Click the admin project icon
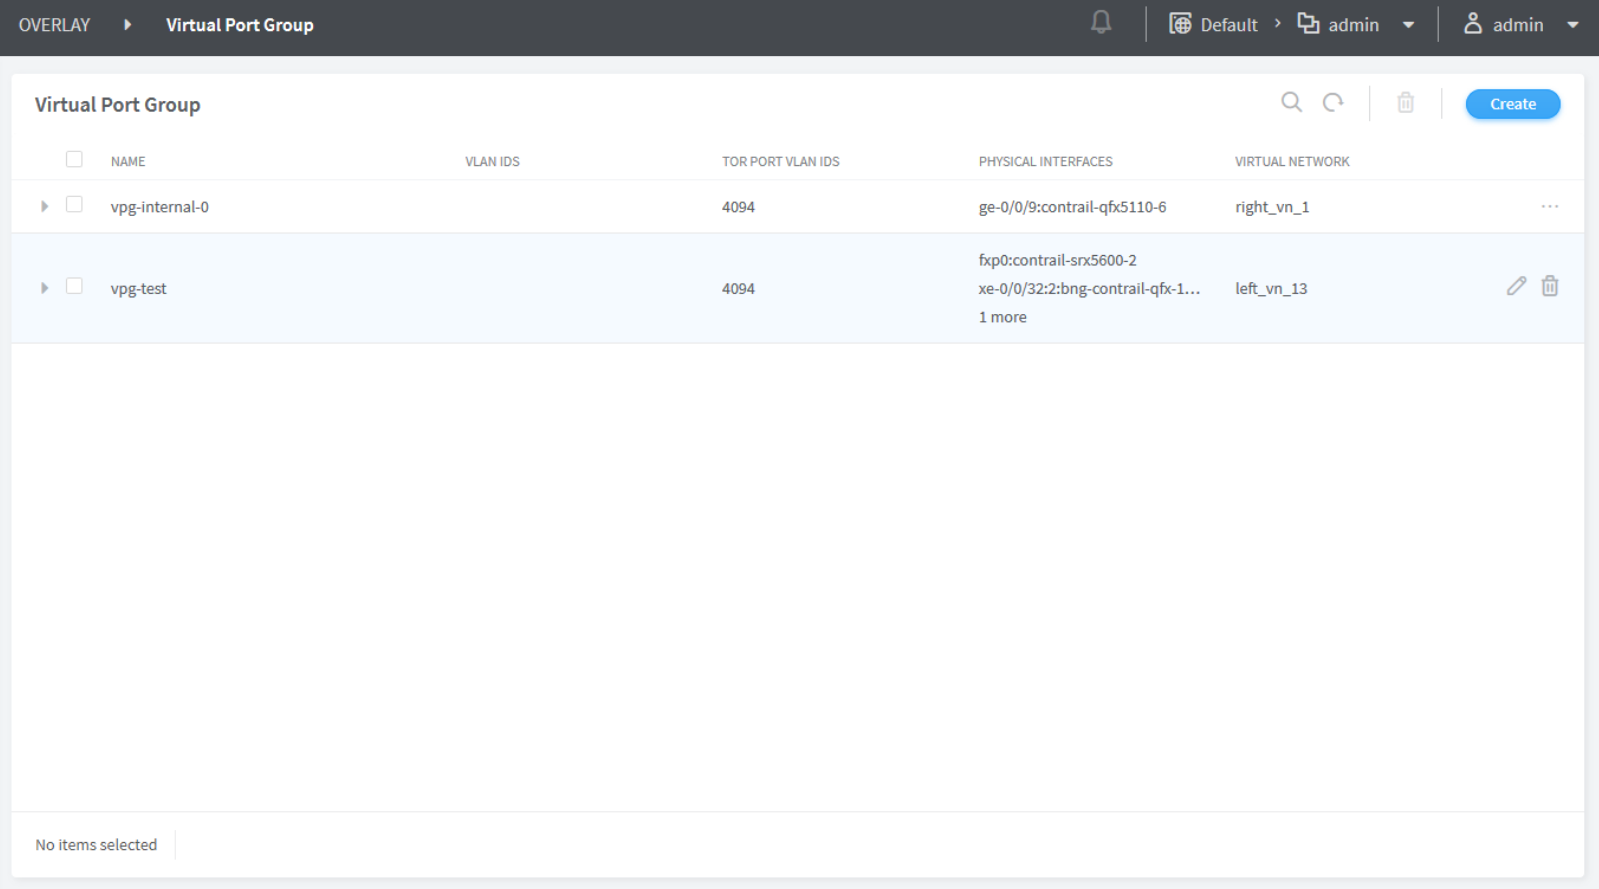Viewport: 1599px width, 889px height. [1308, 23]
